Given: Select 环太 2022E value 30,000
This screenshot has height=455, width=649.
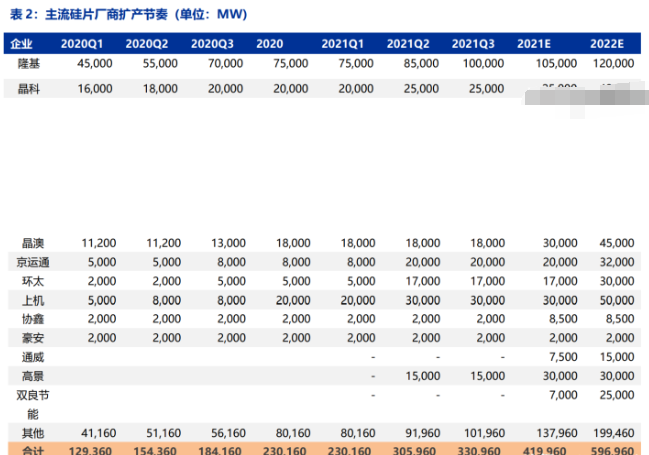Looking at the screenshot, I should (x=617, y=281).
